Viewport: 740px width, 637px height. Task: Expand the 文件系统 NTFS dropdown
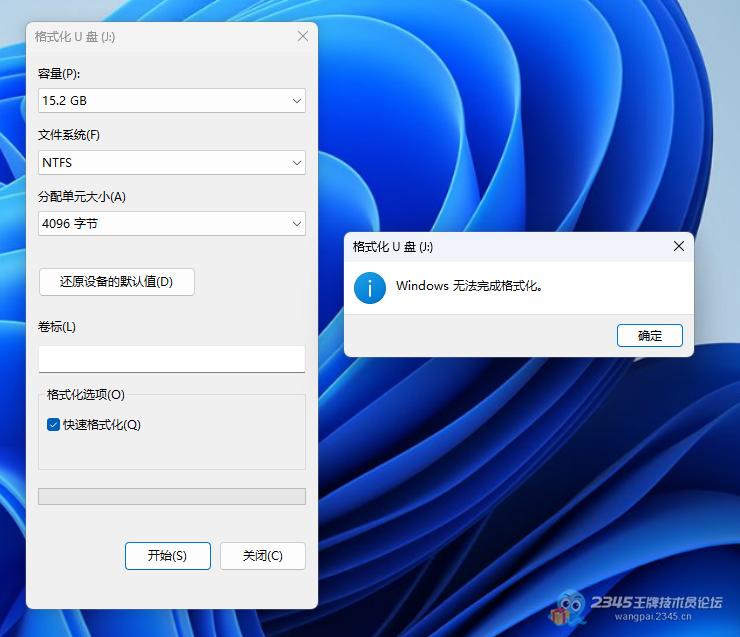pyautogui.click(x=172, y=162)
